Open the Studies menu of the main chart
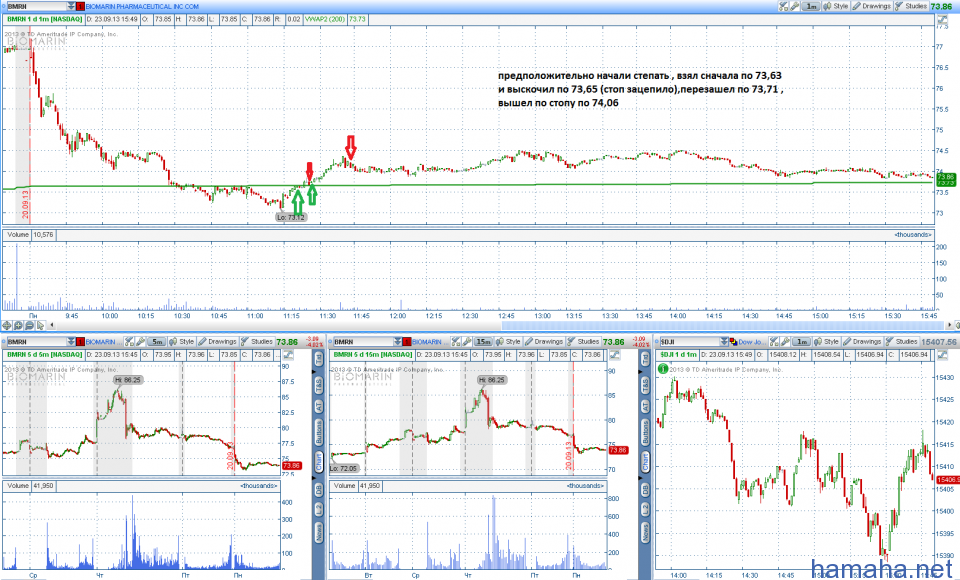 (x=910, y=6)
